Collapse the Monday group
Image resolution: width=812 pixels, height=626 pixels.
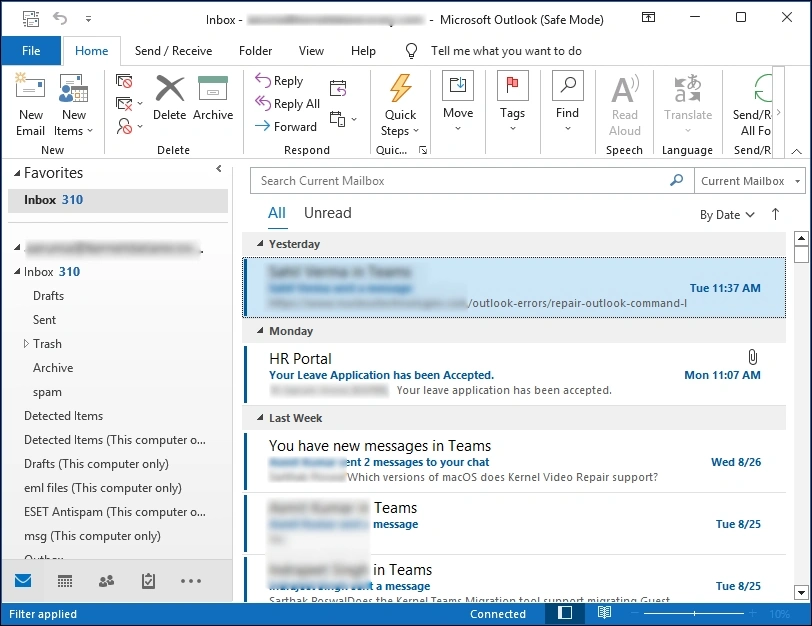click(x=260, y=330)
